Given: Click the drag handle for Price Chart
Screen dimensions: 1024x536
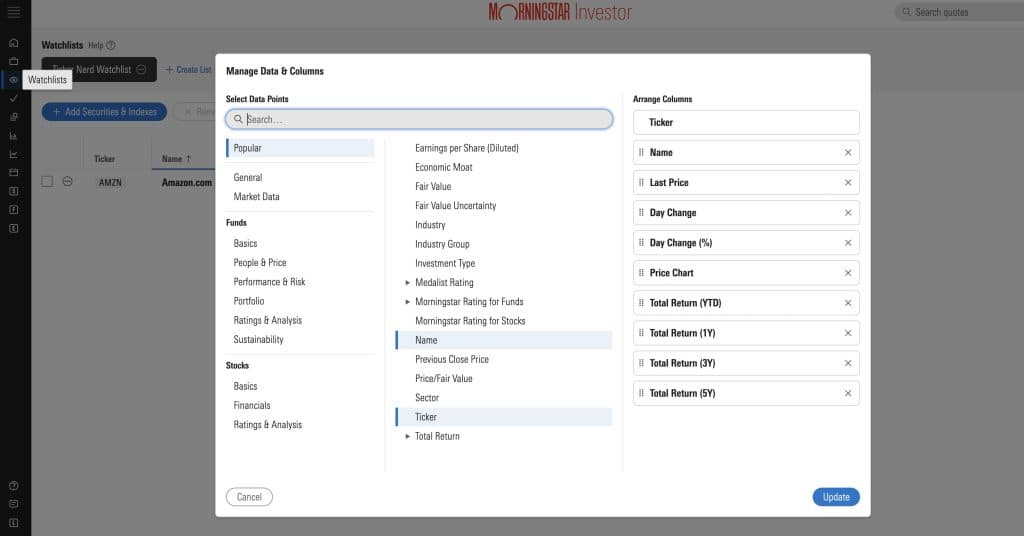Looking at the screenshot, I should pos(641,273).
